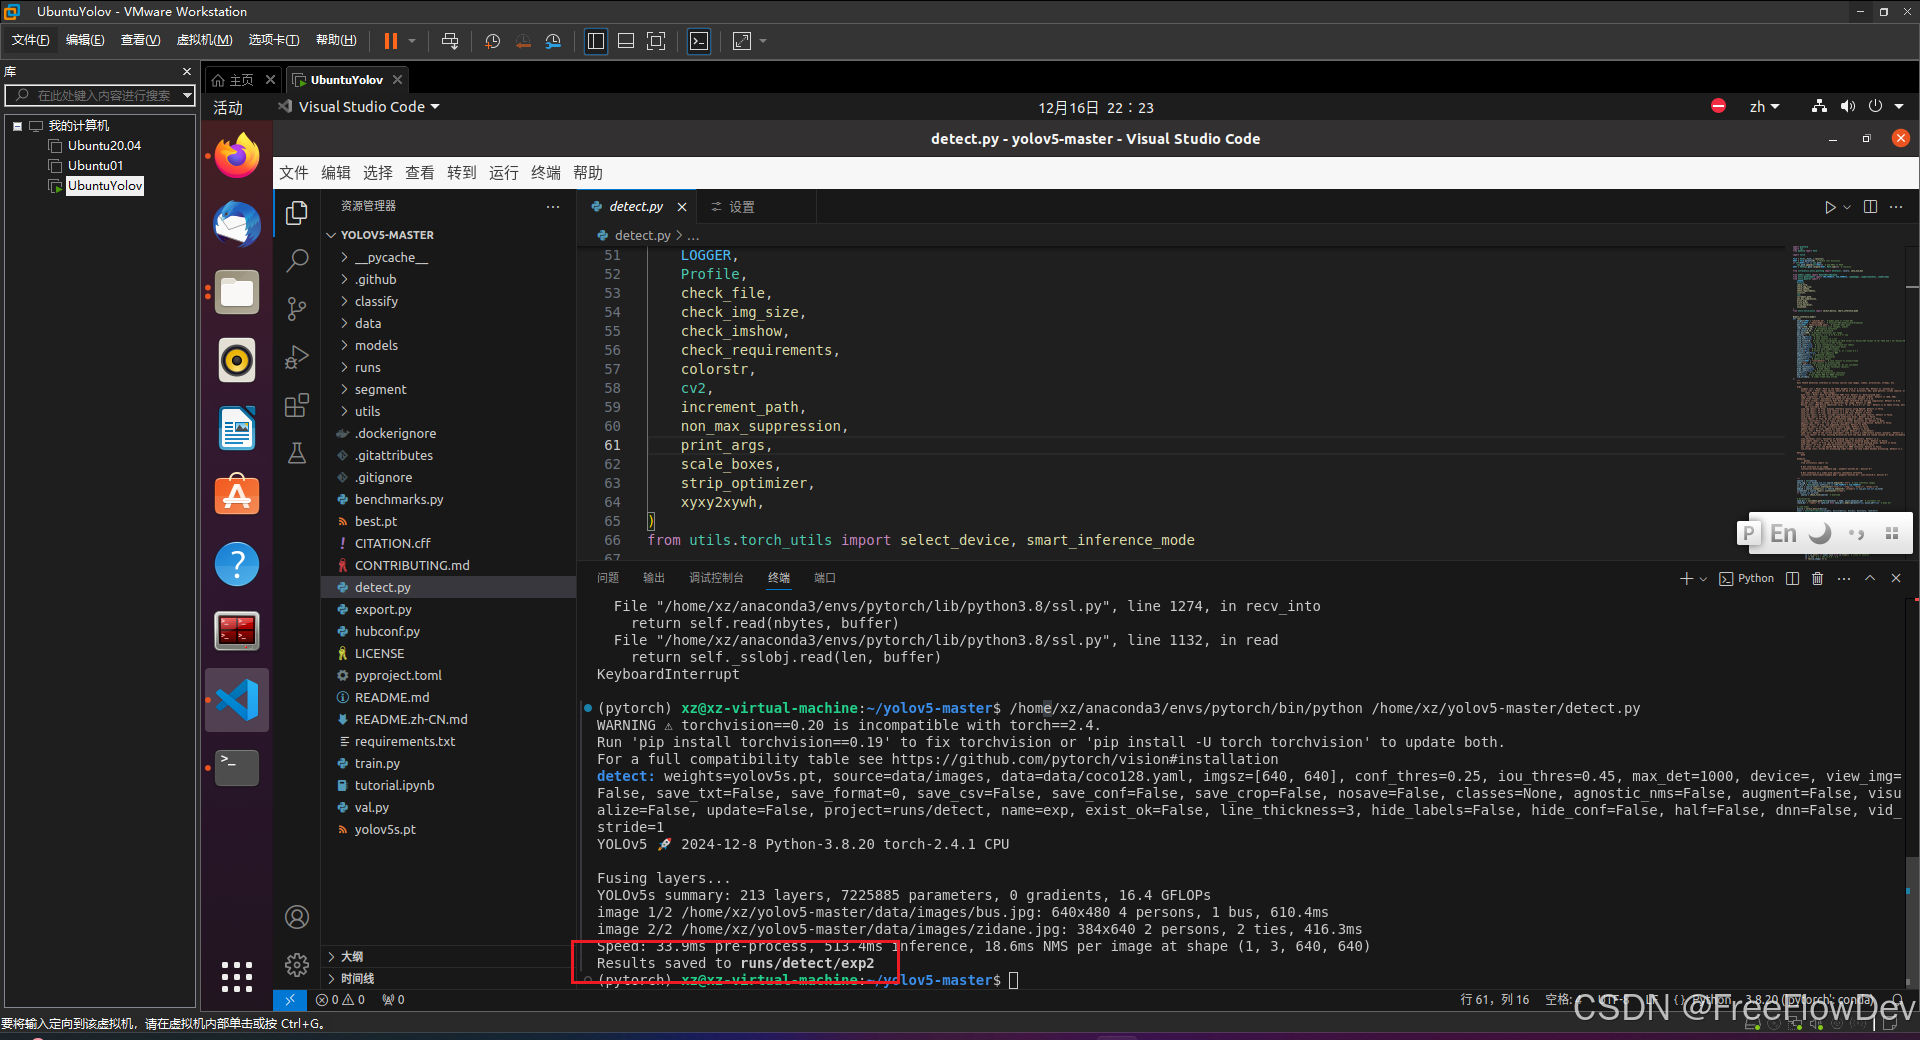The height and width of the screenshot is (1040, 1920).
Task: Open the Run and Debug view
Action: pos(297,357)
